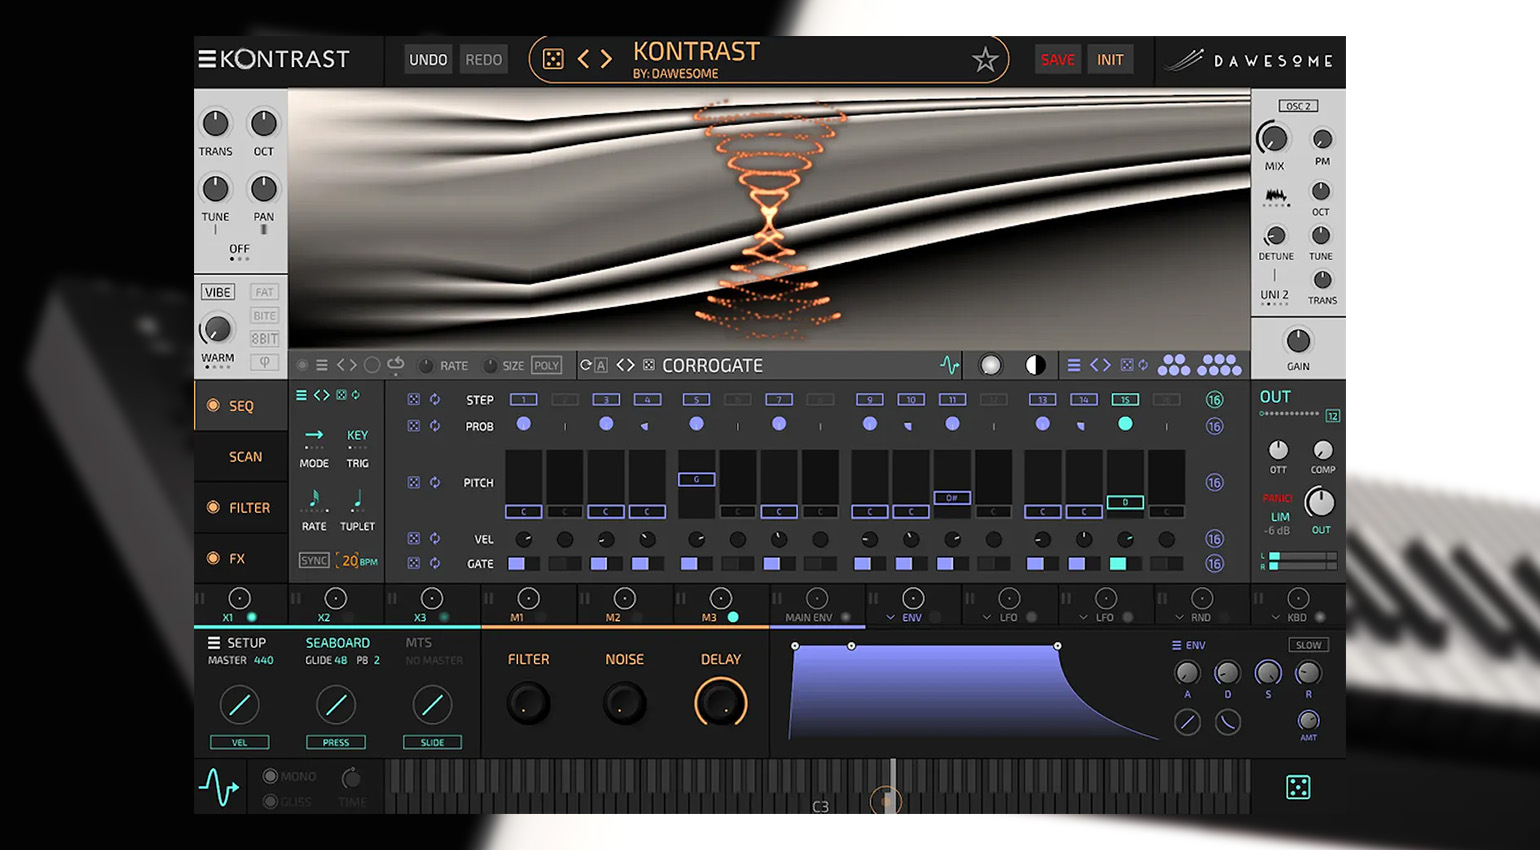Enable the MONO mode radio button
Viewport: 1540px width, 850px height.
270,776
